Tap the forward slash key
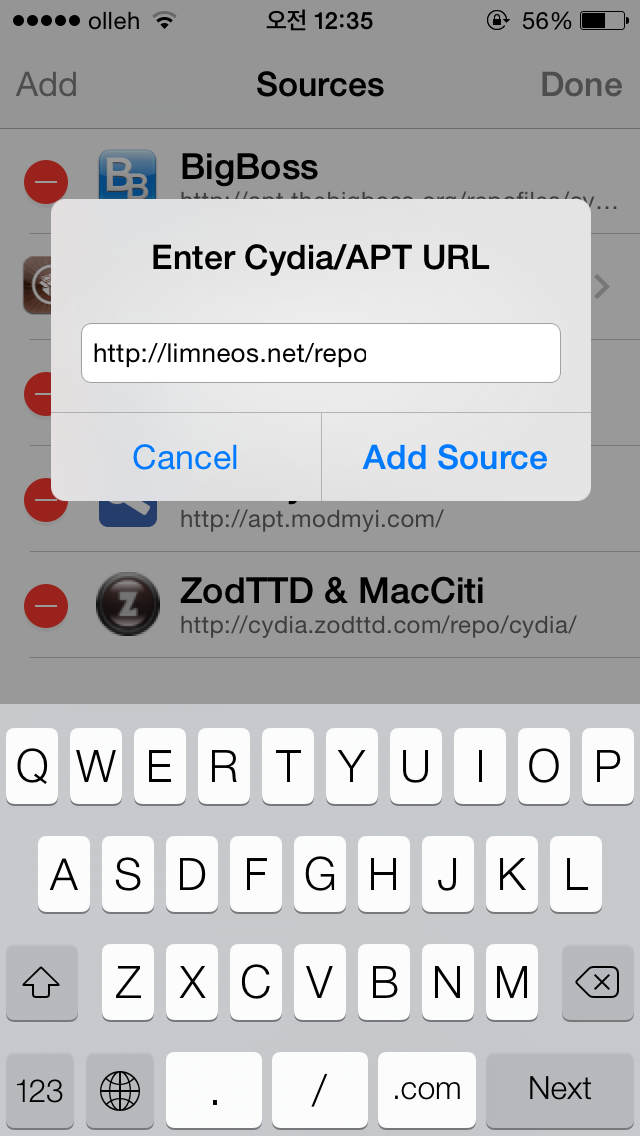The height and width of the screenshot is (1136, 640). (320, 1089)
